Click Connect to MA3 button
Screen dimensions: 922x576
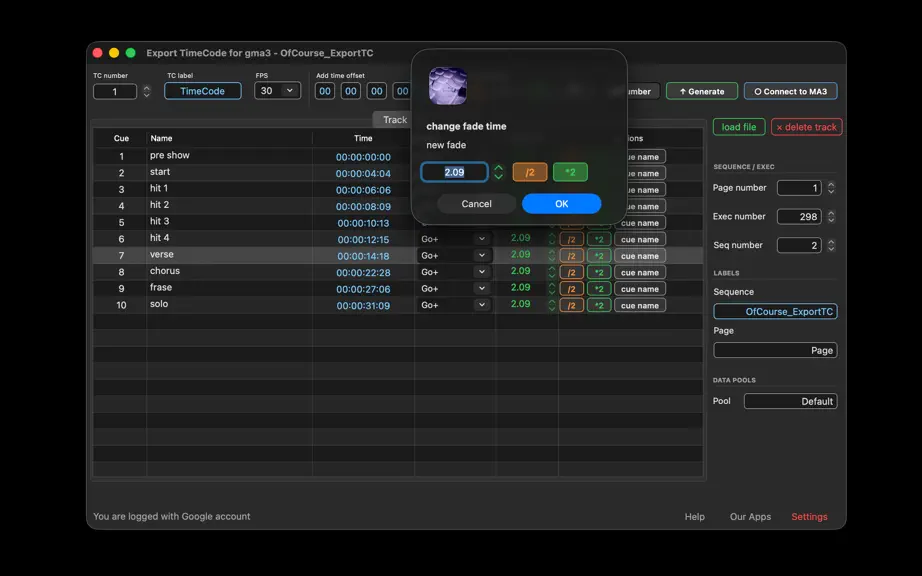[790, 91]
